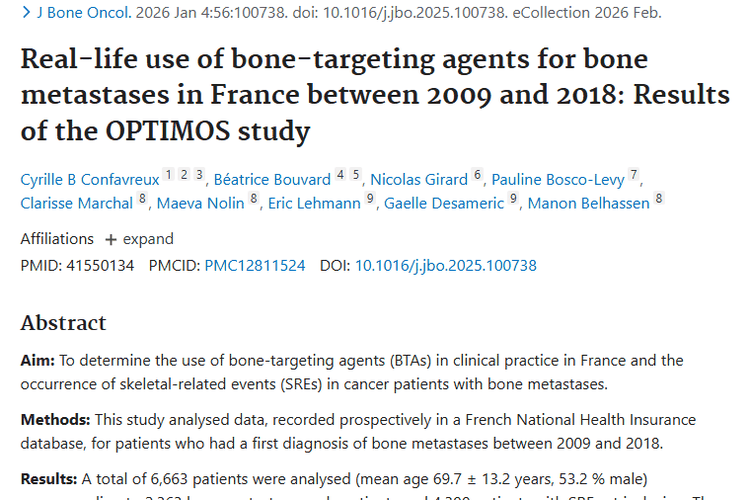Open the PMC12811524 full-text link
The height and width of the screenshot is (500, 750).
click(x=255, y=266)
